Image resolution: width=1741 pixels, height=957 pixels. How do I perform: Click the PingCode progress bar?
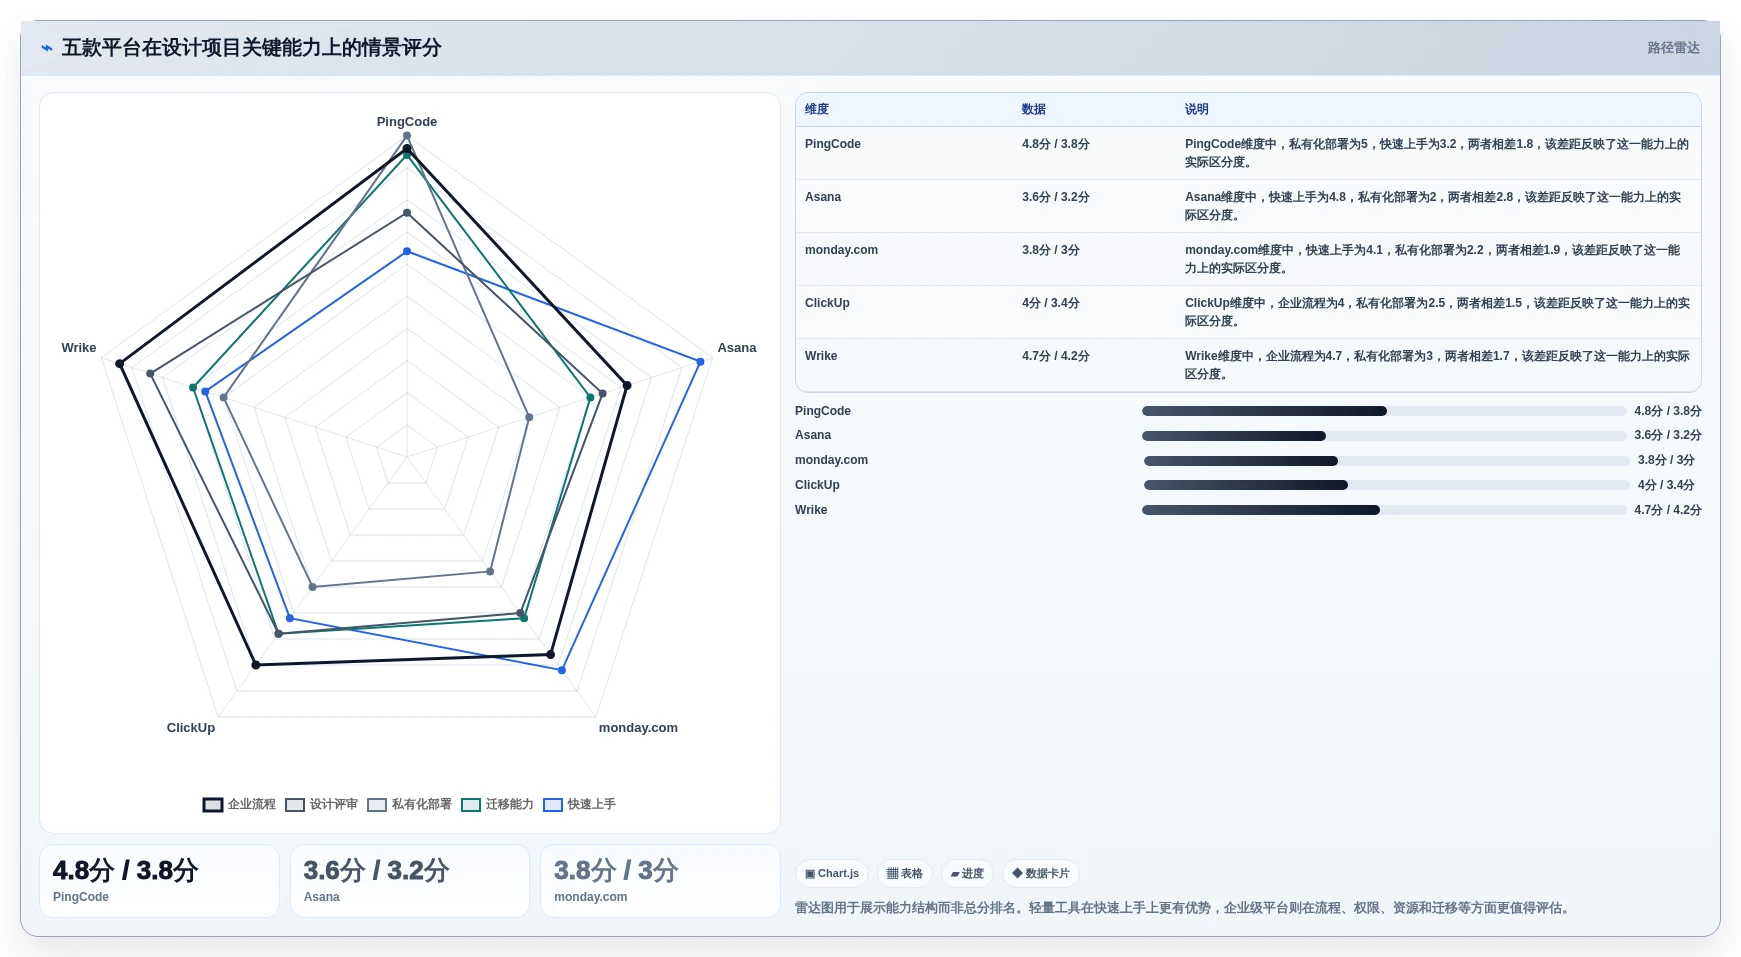point(1384,411)
